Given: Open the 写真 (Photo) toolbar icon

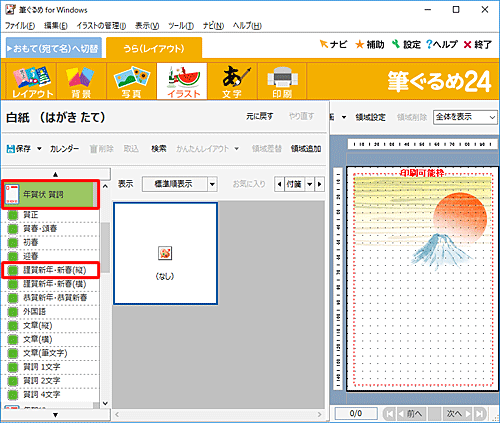Looking at the screenshot, I should 131,81.
